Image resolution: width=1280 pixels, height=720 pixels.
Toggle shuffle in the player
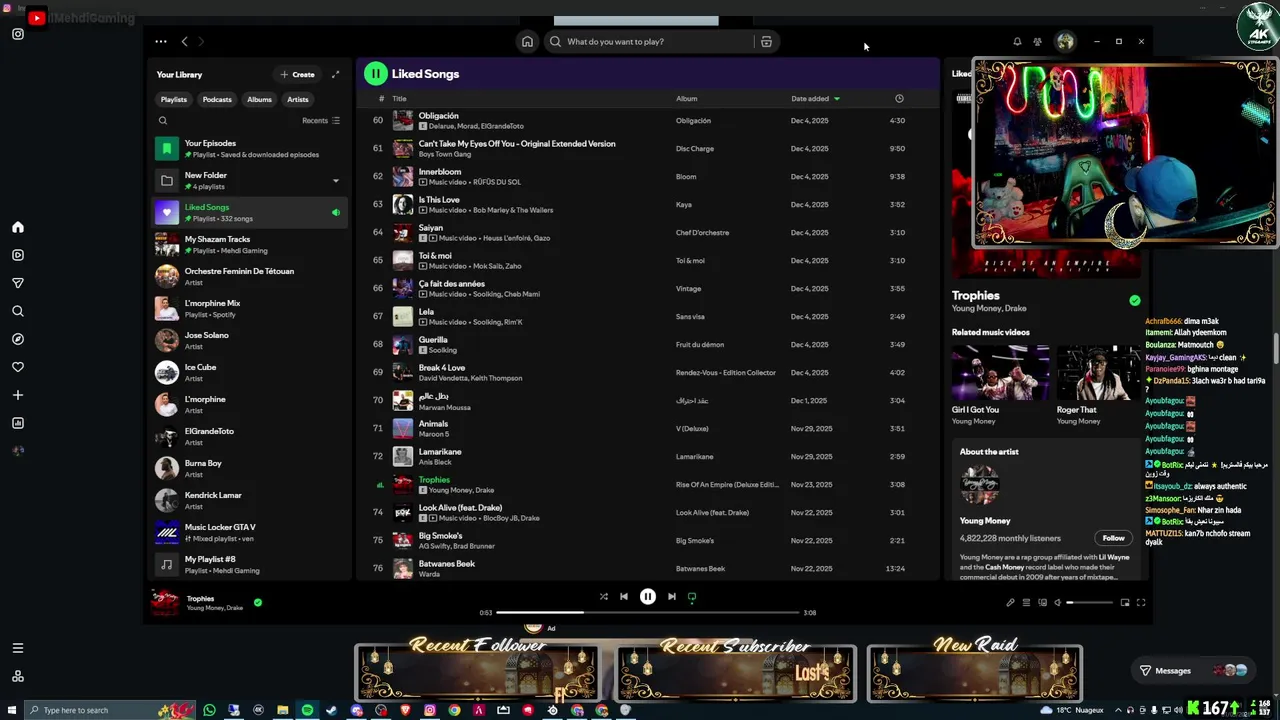[x=603, y=596]
